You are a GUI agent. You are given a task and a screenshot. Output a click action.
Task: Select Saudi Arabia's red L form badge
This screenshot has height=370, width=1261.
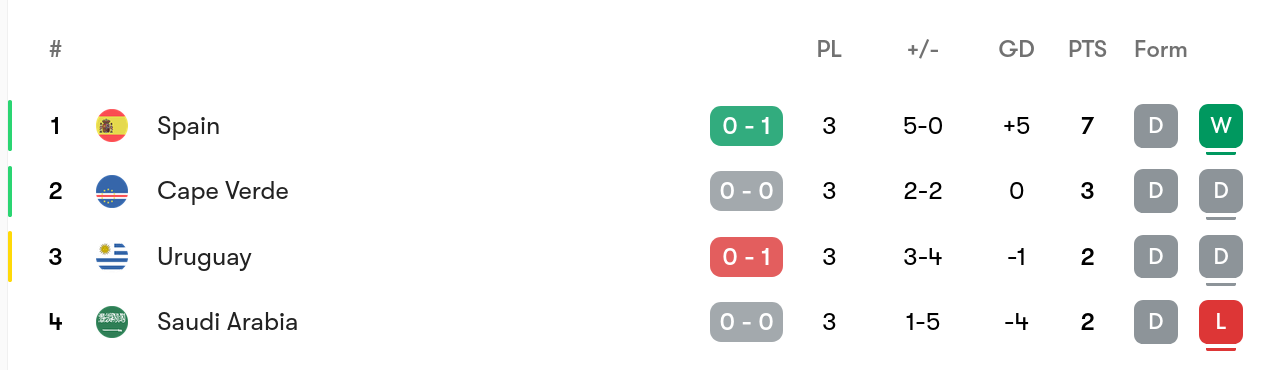[x=1221, y=322]
